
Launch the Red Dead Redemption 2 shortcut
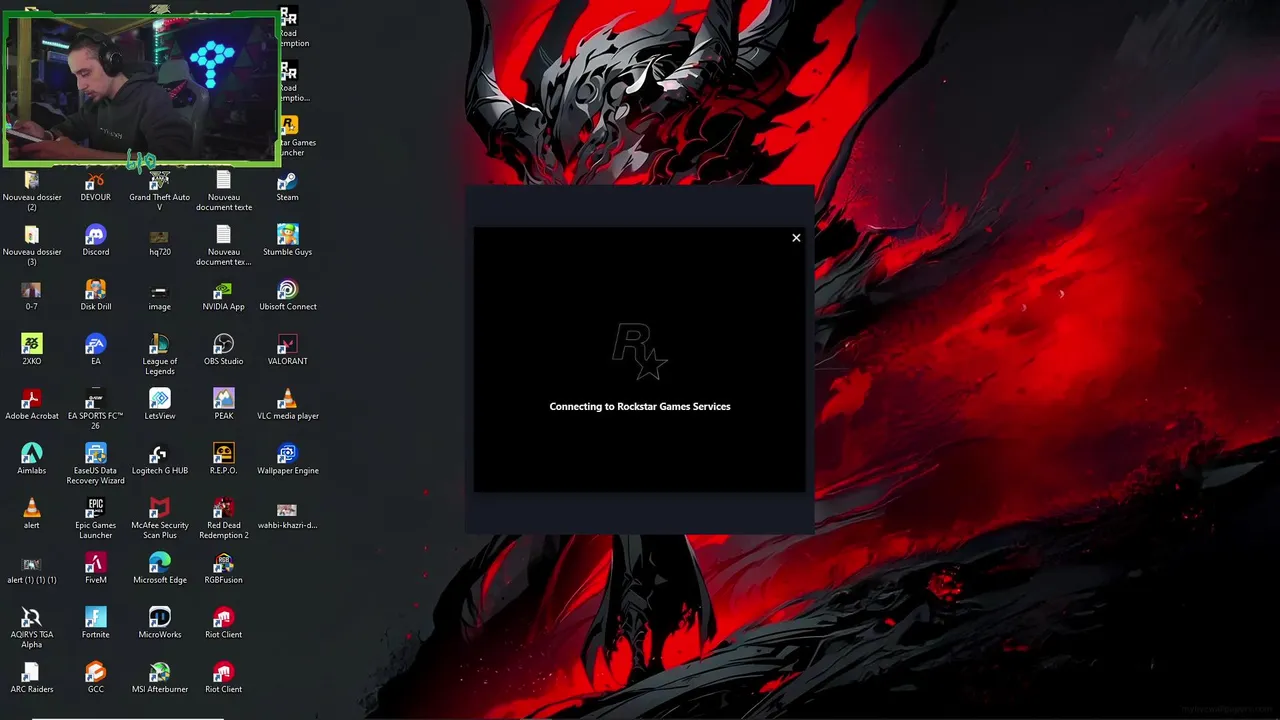[x=223, y=519]
